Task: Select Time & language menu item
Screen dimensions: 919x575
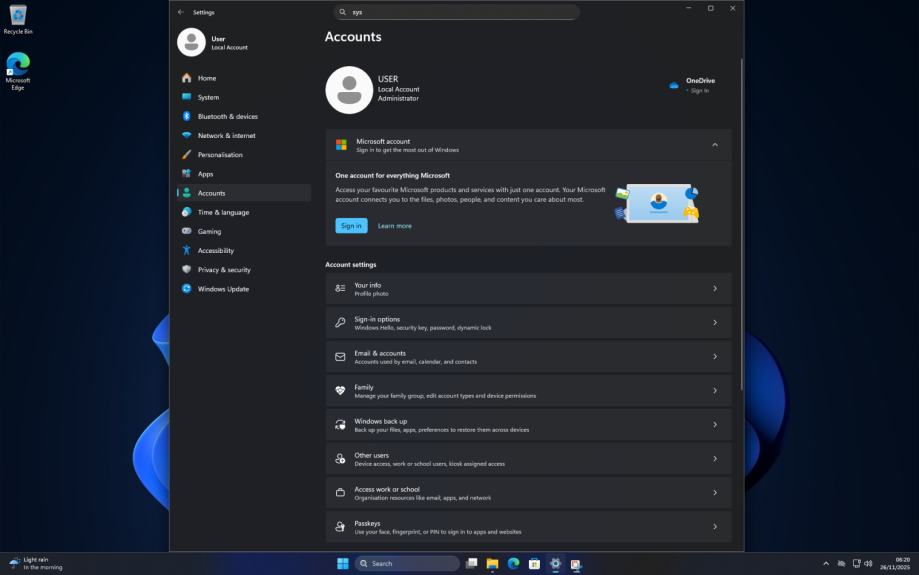Action: coord(223,212)
